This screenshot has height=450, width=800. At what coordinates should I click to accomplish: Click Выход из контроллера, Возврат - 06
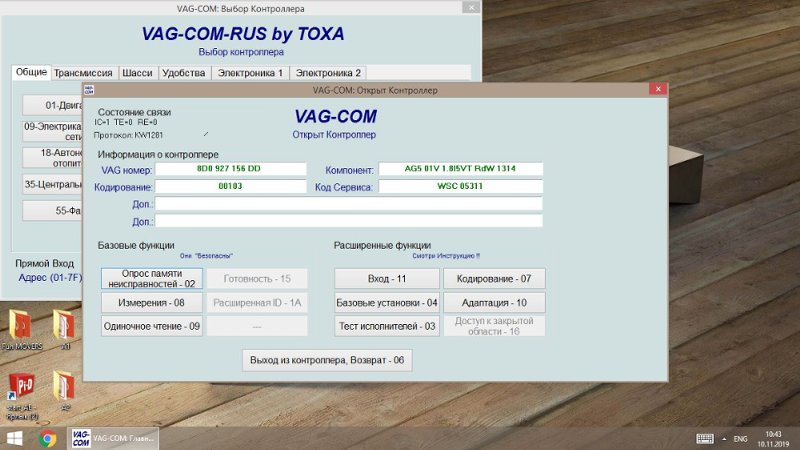point(327,360)
